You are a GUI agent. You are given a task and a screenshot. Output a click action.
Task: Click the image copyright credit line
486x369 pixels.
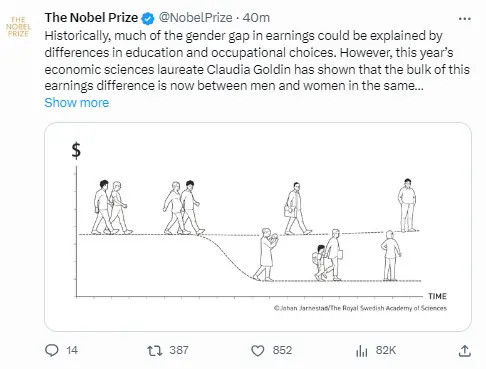pos(360,308)
